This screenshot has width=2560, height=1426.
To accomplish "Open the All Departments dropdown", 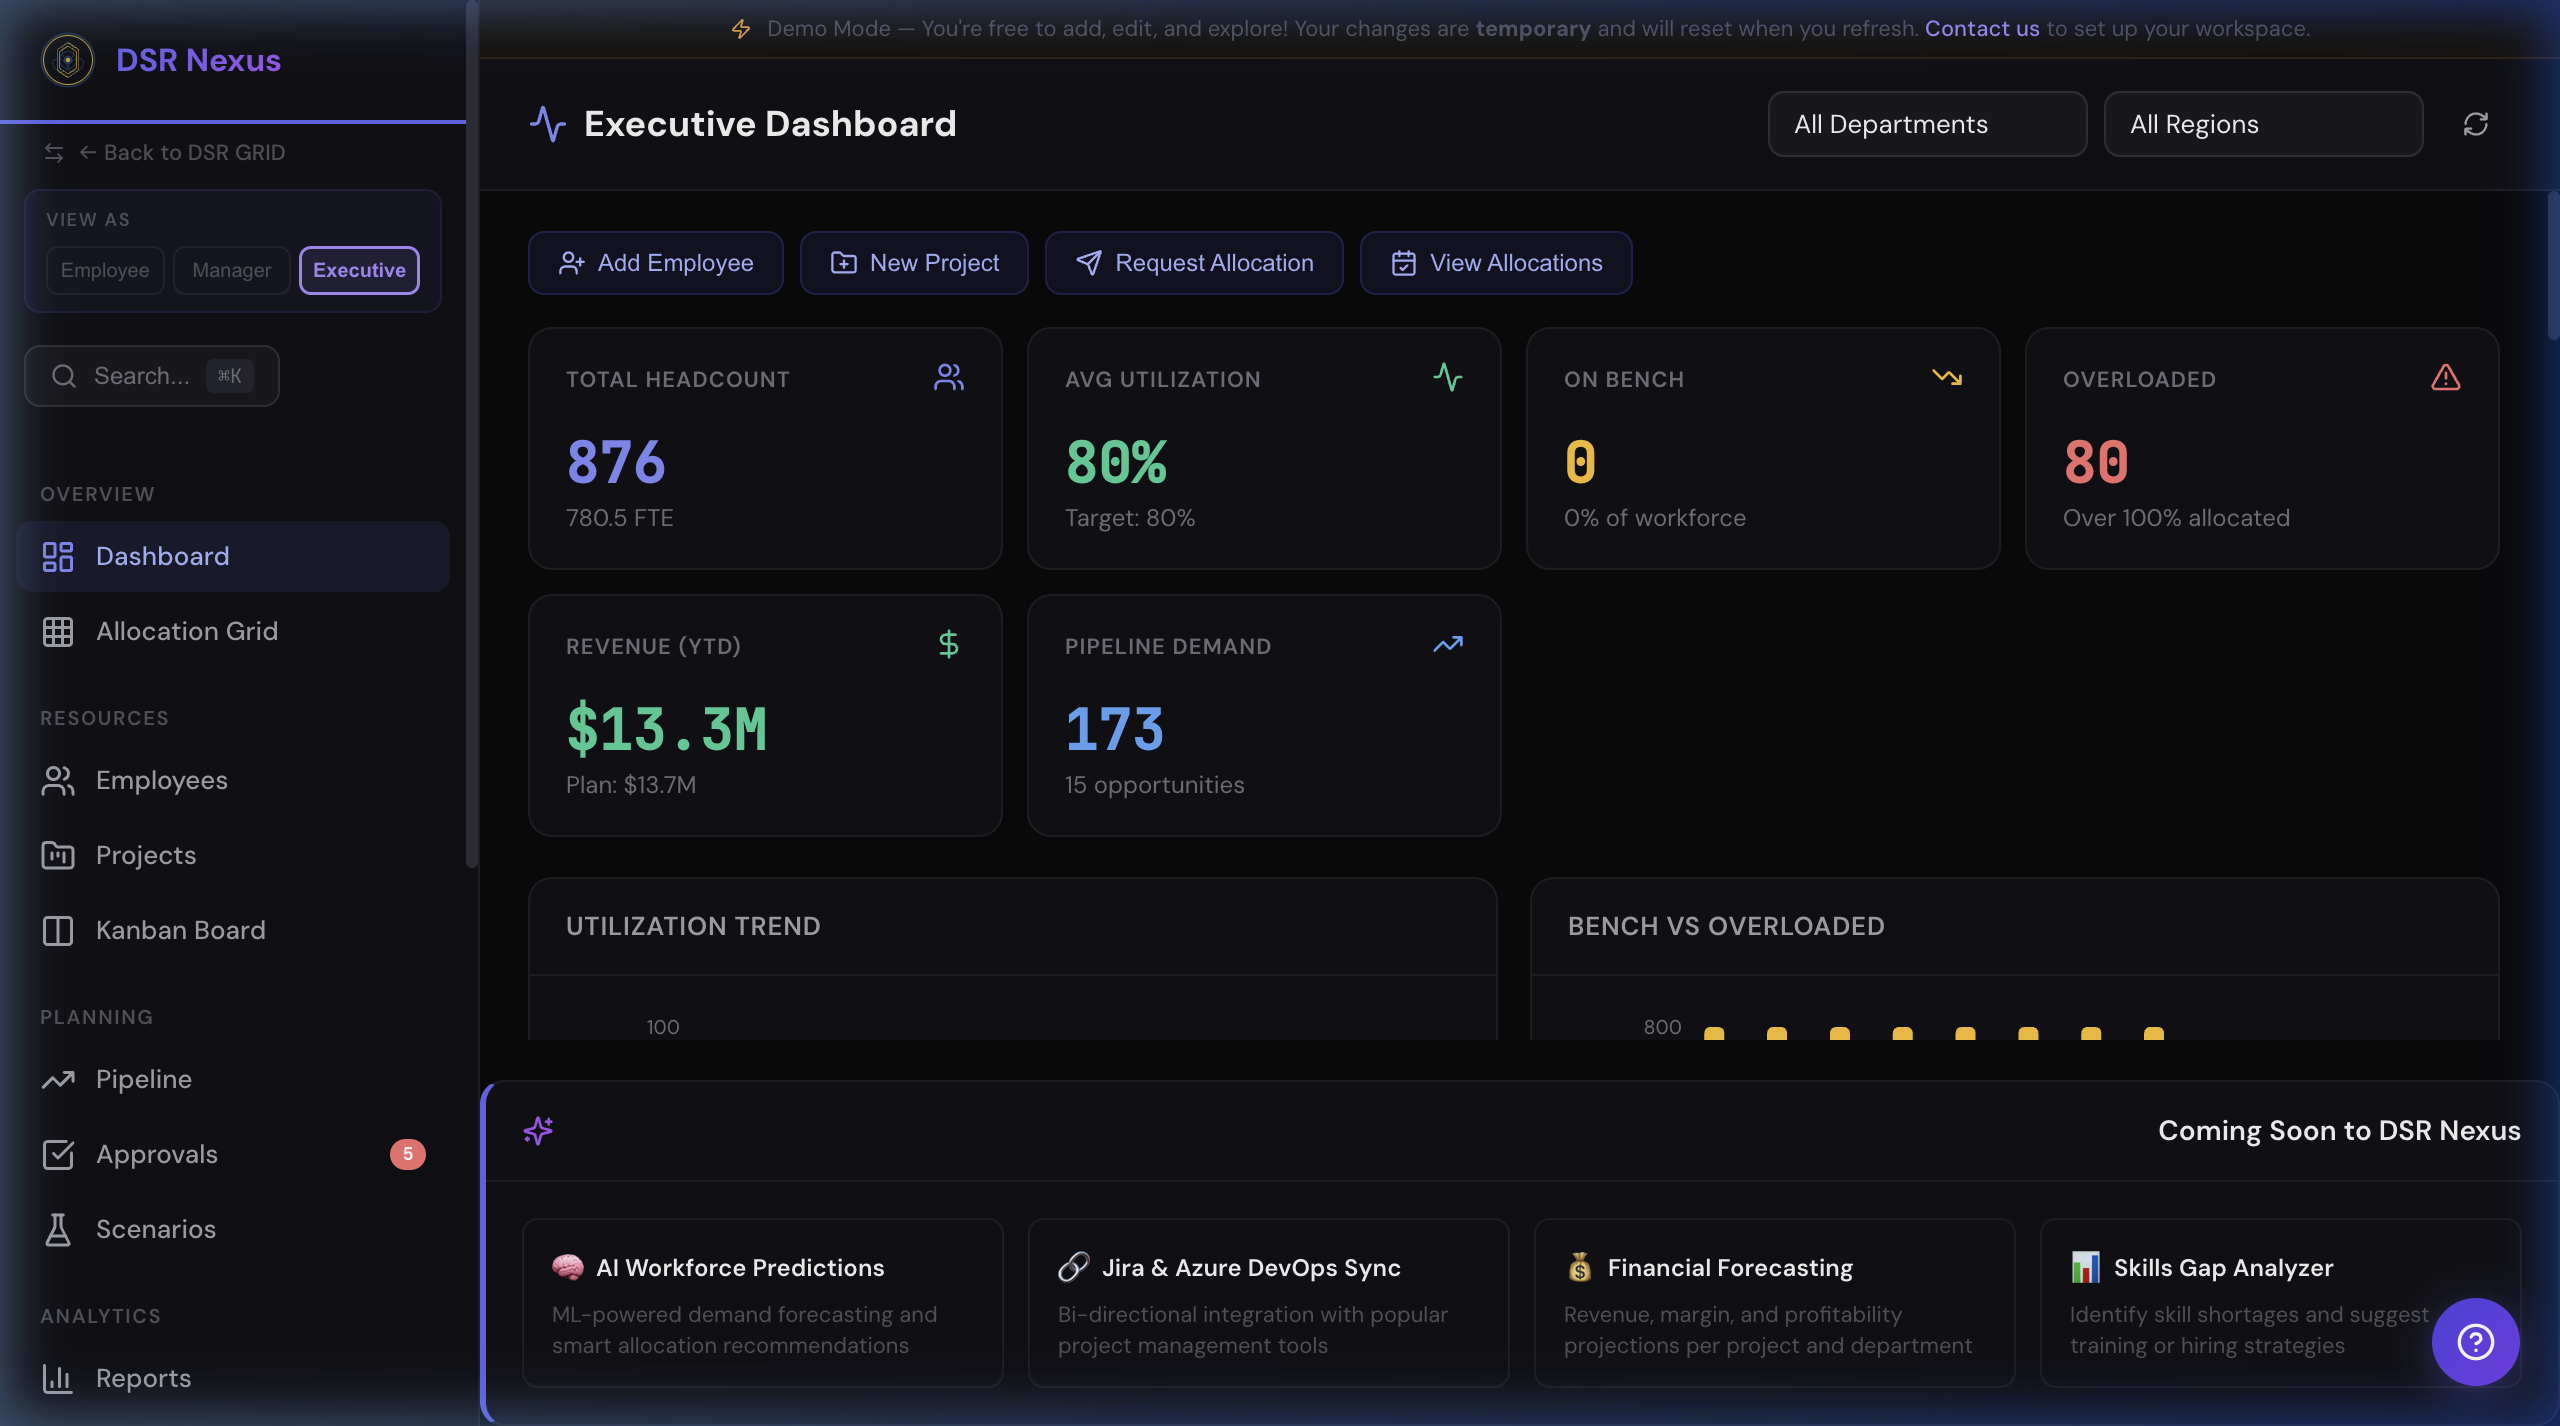I will pyautogui.click(x=1926, y=123).
